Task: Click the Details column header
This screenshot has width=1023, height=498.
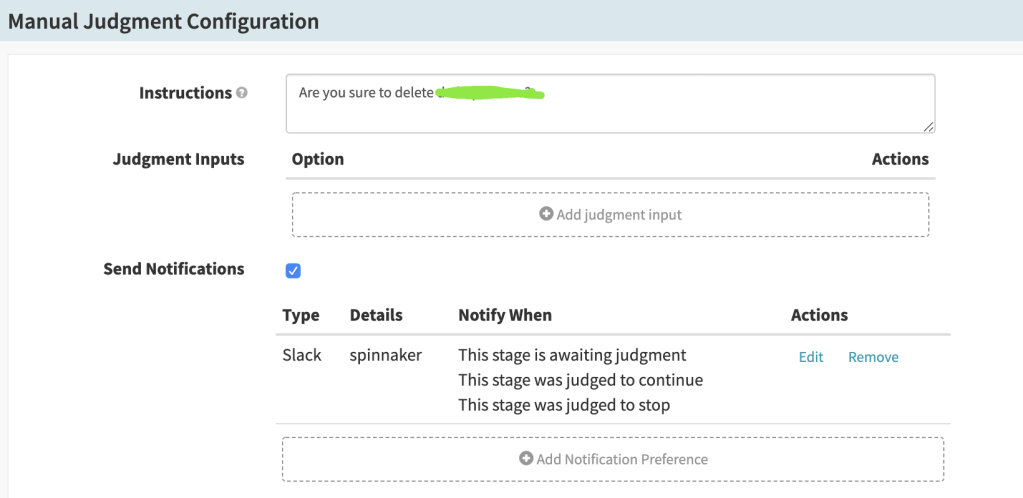Action: (376, 315)
